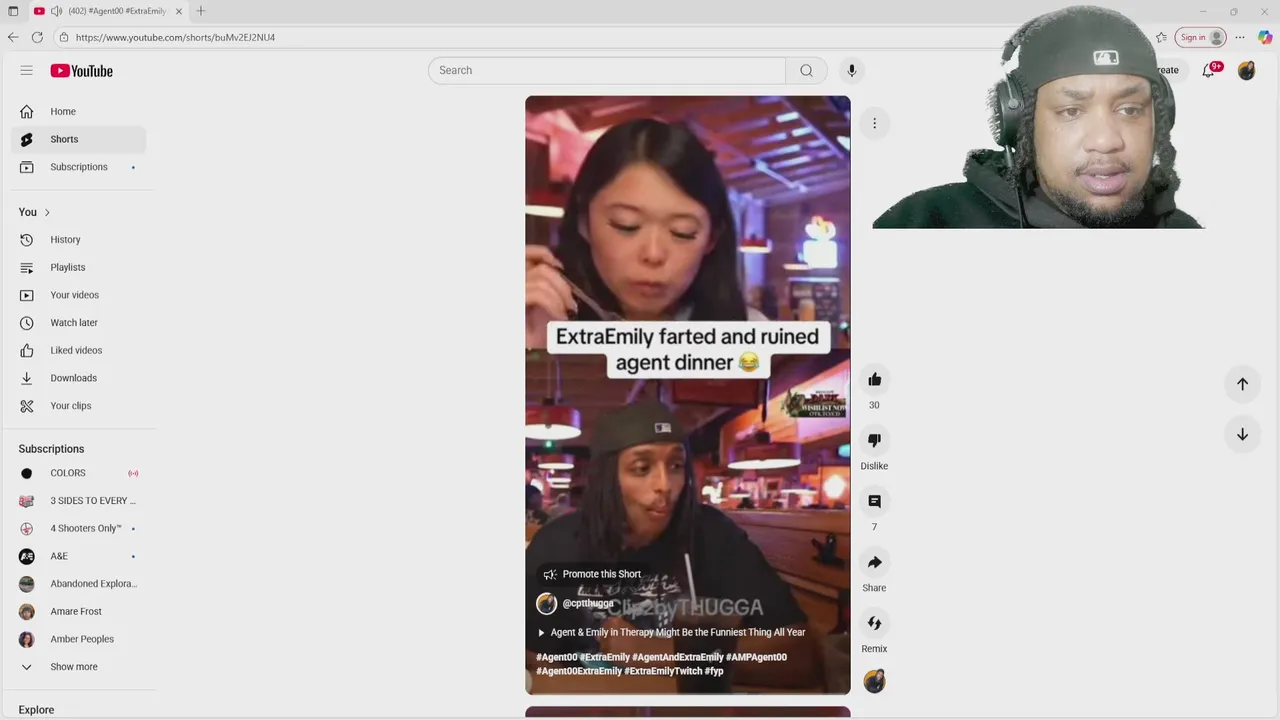
Task: Open the @cptthugga channel name
Action: coord(588,603)
